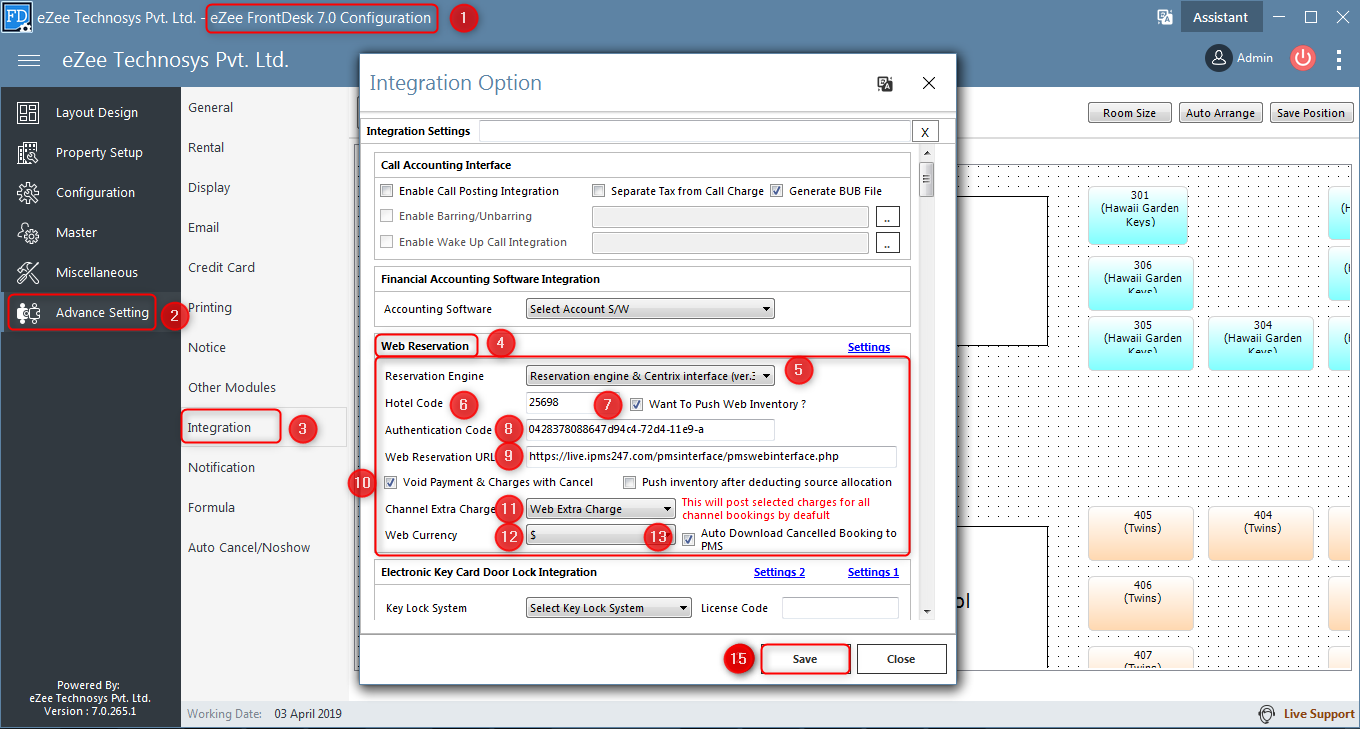Click browse button beside Wake Up Call field
Image resolution: width=1360 pixels, height=729 pixels.
[888, 242]
